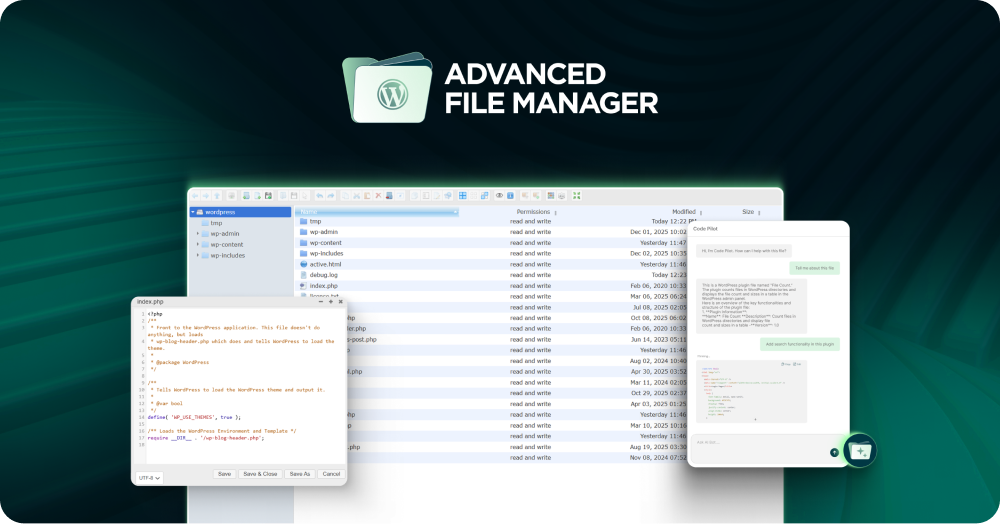The image size is (1000, 524).
Task: Click the New file toolbar icon
Action: click(257, 196)
